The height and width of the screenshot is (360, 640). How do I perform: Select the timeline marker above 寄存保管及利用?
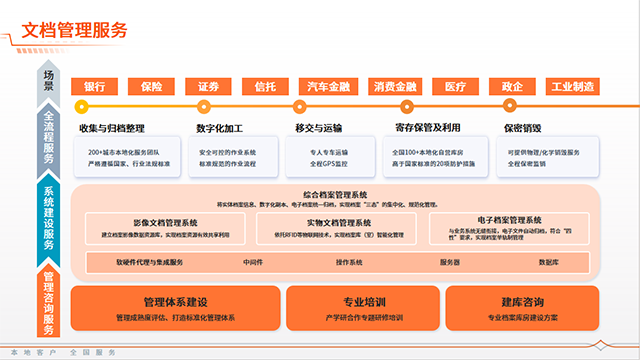pos(407,107)
